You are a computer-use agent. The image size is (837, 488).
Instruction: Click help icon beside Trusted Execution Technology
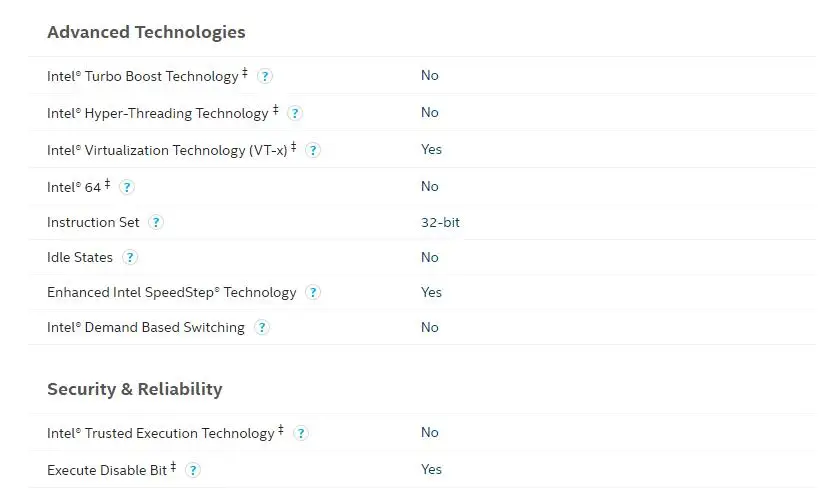(301, 433)
